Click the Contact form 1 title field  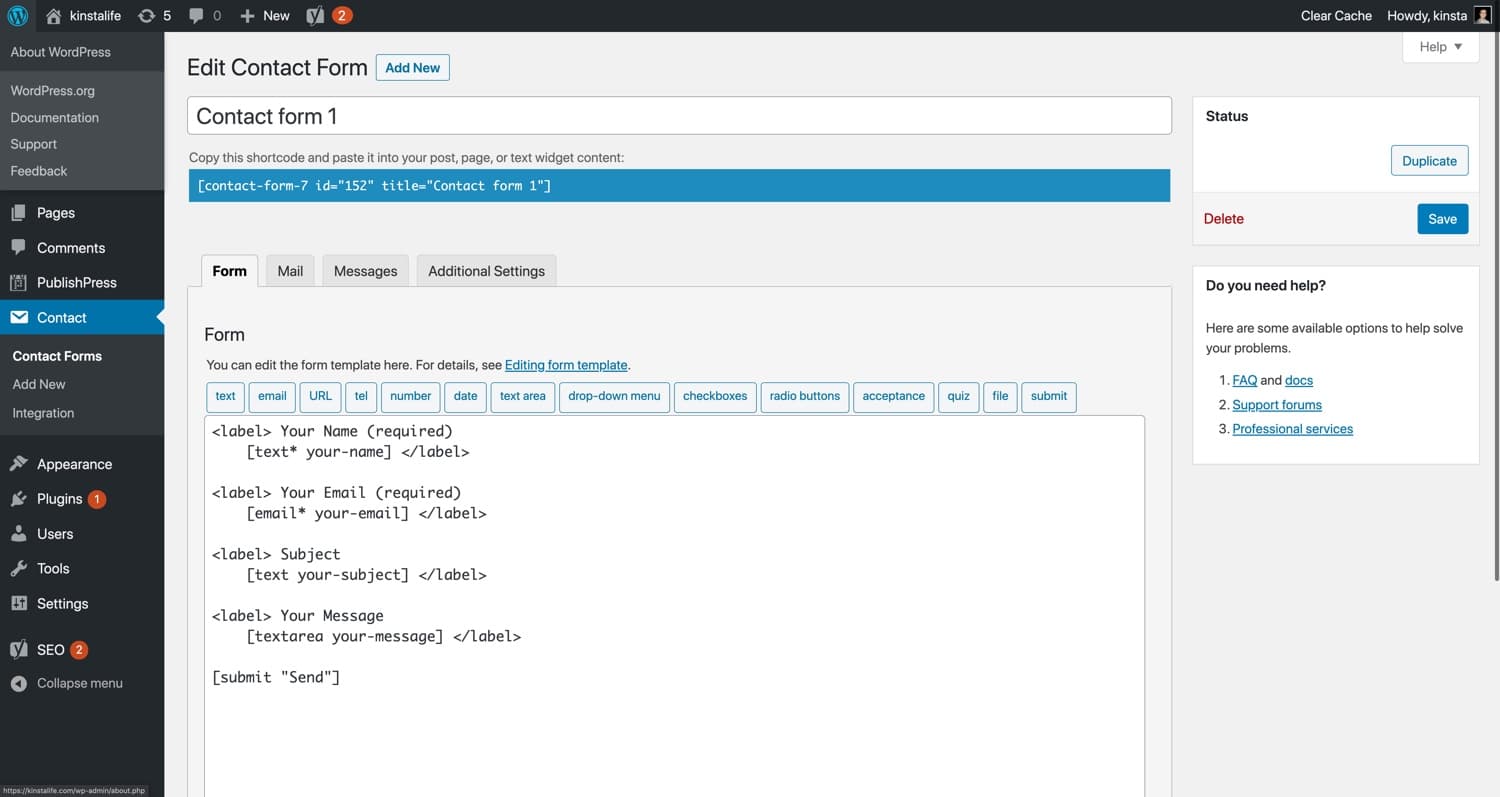point(679,115)
